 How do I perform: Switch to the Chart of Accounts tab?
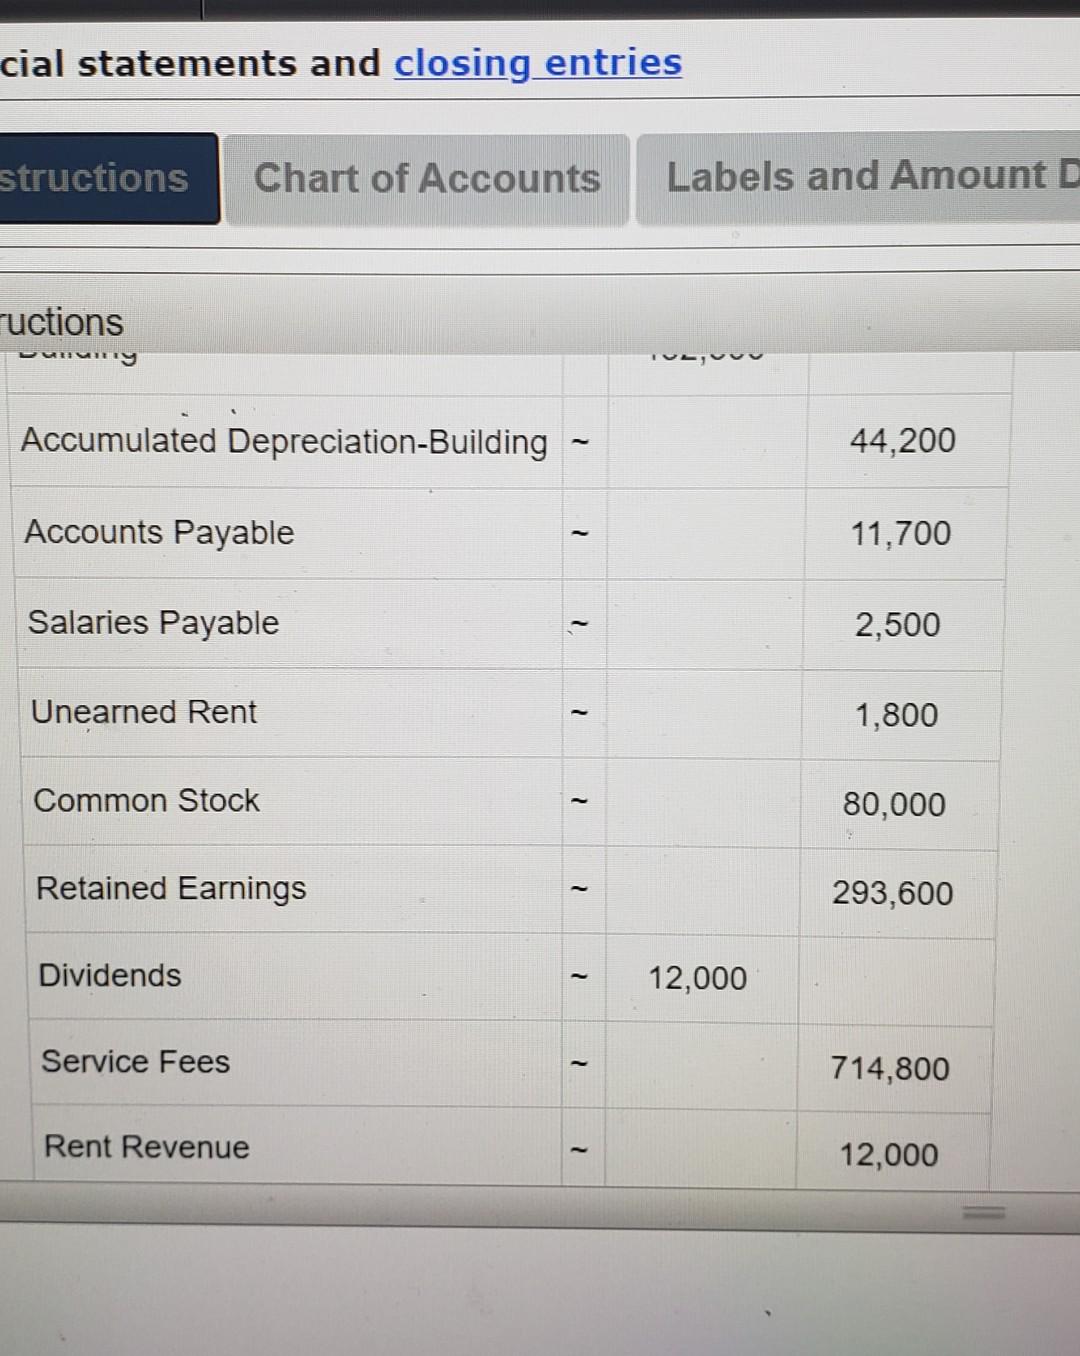(428, 178)
